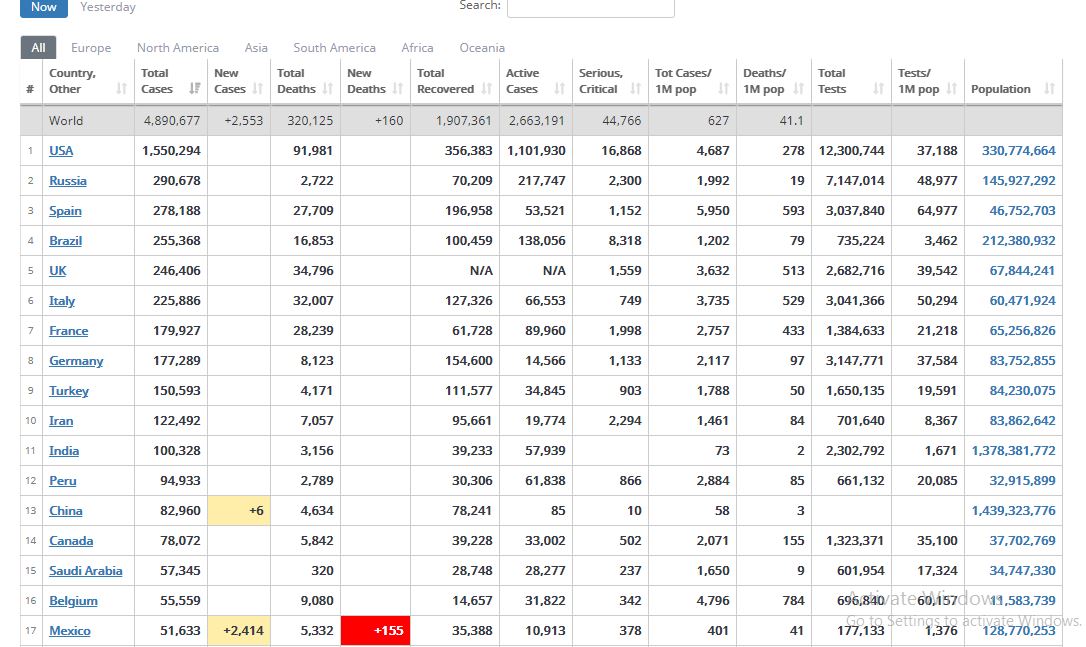
Task: Open the USA country link
Action: tap(61, 151)
